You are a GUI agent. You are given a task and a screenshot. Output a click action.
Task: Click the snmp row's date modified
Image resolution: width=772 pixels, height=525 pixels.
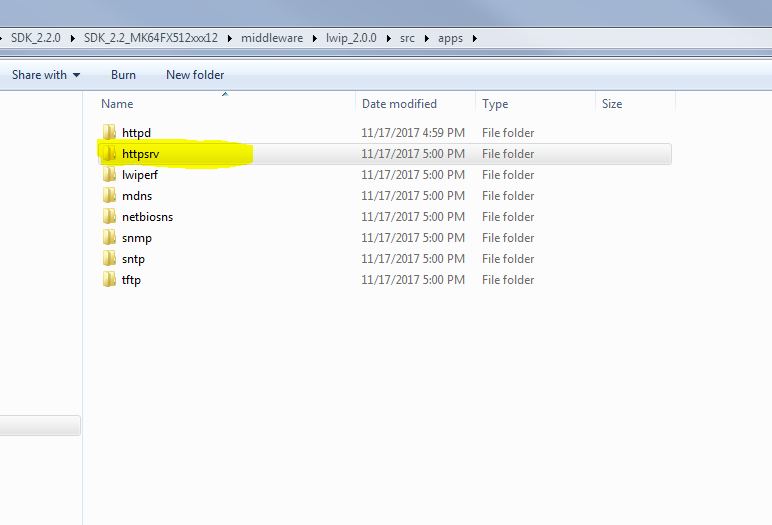point(413,238)
